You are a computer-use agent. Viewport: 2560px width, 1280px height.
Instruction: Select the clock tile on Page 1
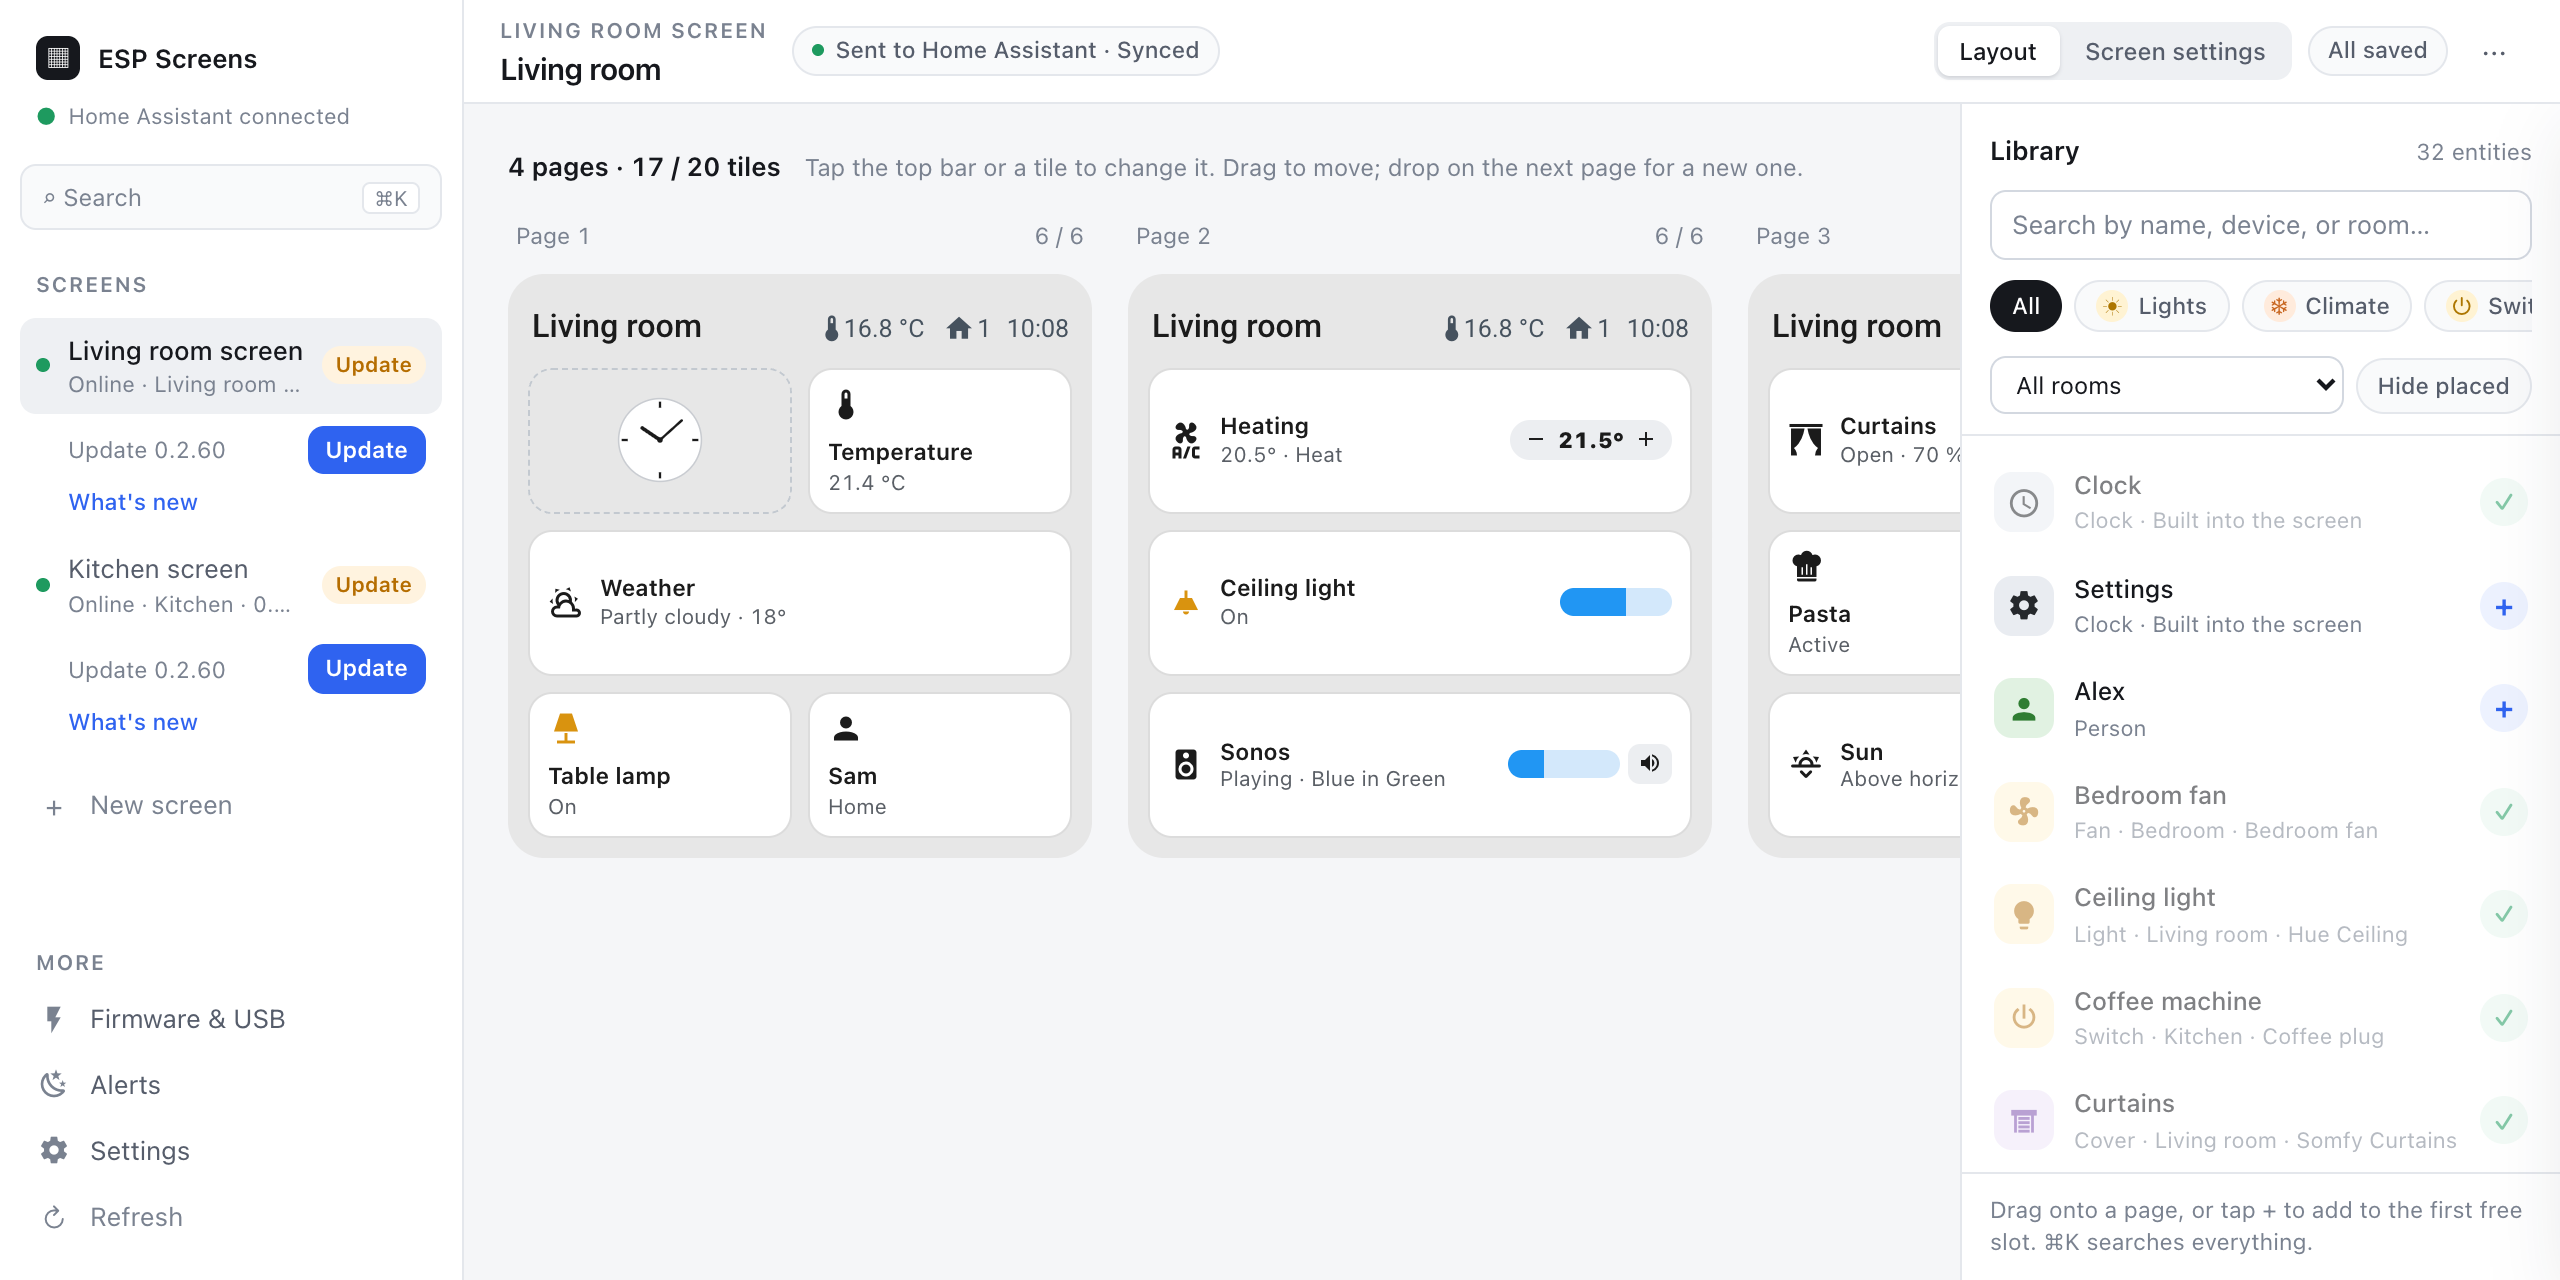coord(660,441)
